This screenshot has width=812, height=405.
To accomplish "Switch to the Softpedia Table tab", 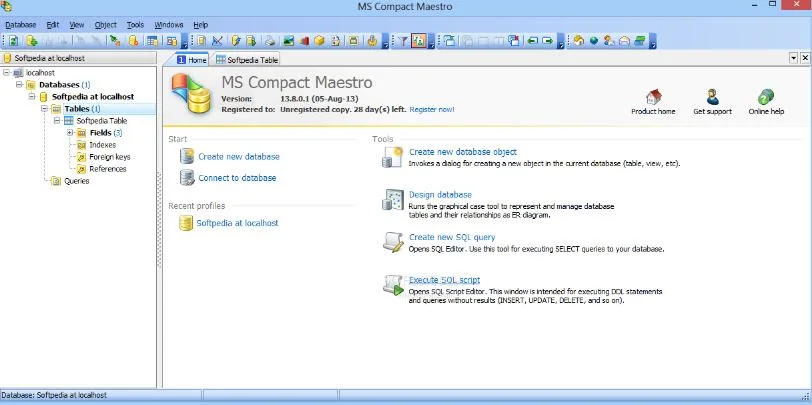I will [247, 60].
